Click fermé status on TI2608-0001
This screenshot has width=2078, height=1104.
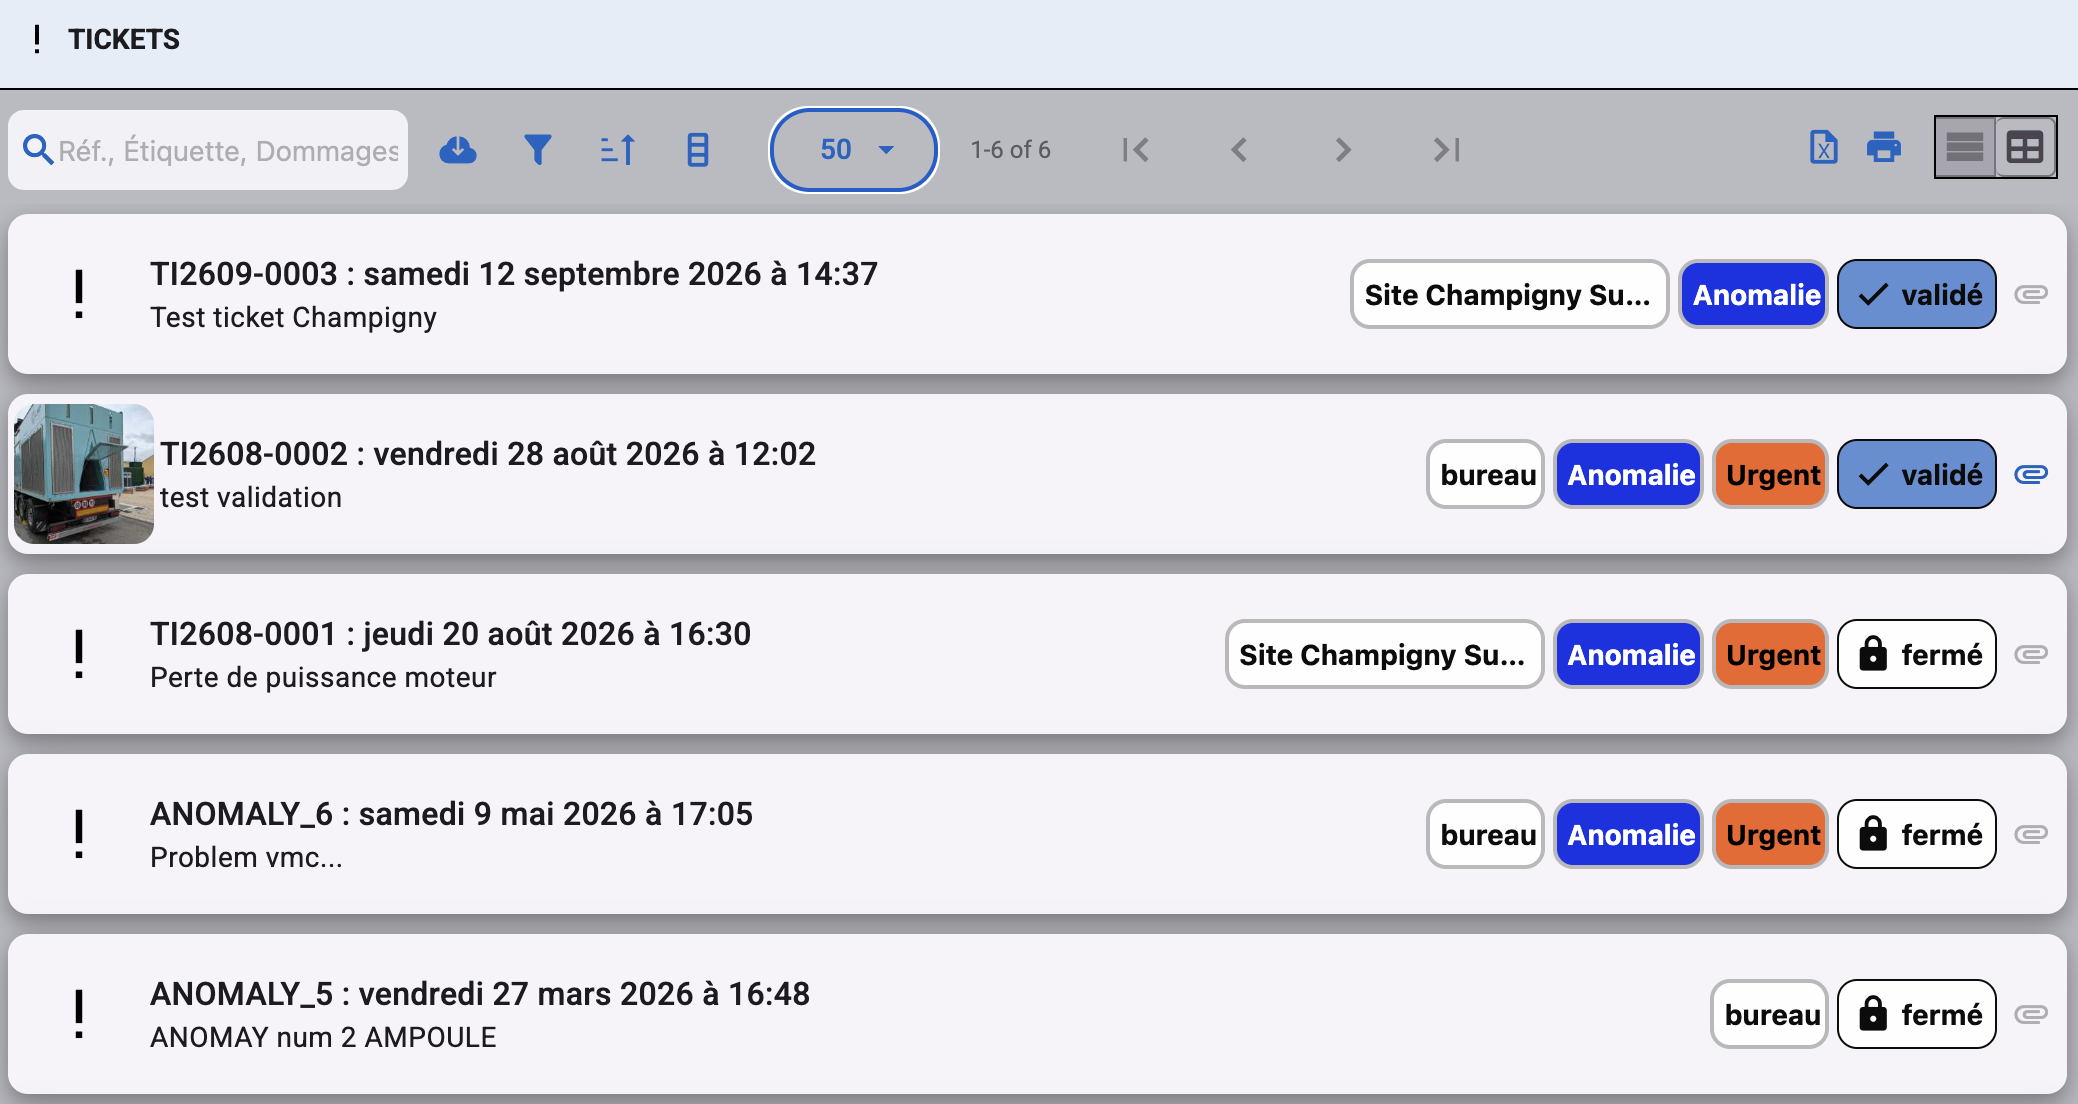click(x=1917, y=654)
